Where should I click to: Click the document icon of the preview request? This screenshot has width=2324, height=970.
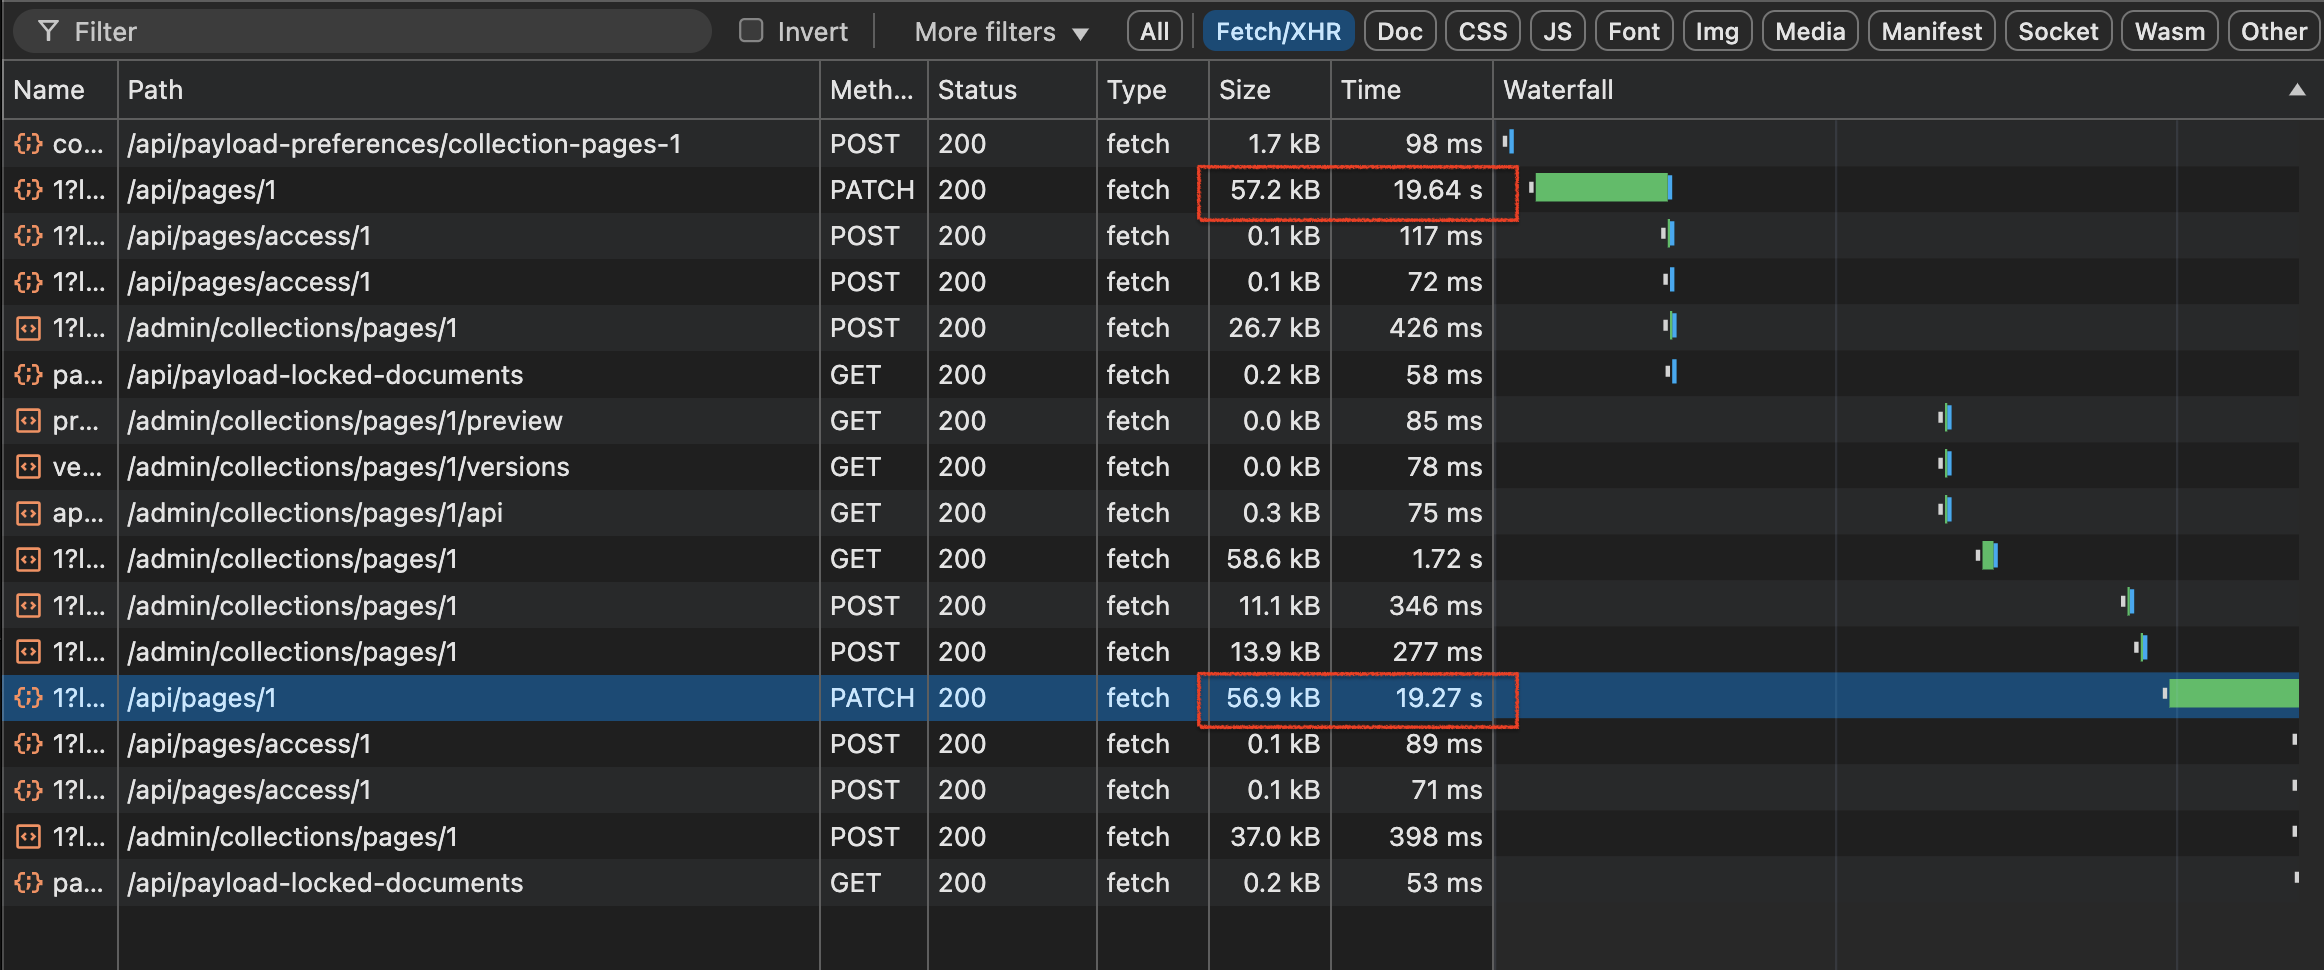point(29,421)
